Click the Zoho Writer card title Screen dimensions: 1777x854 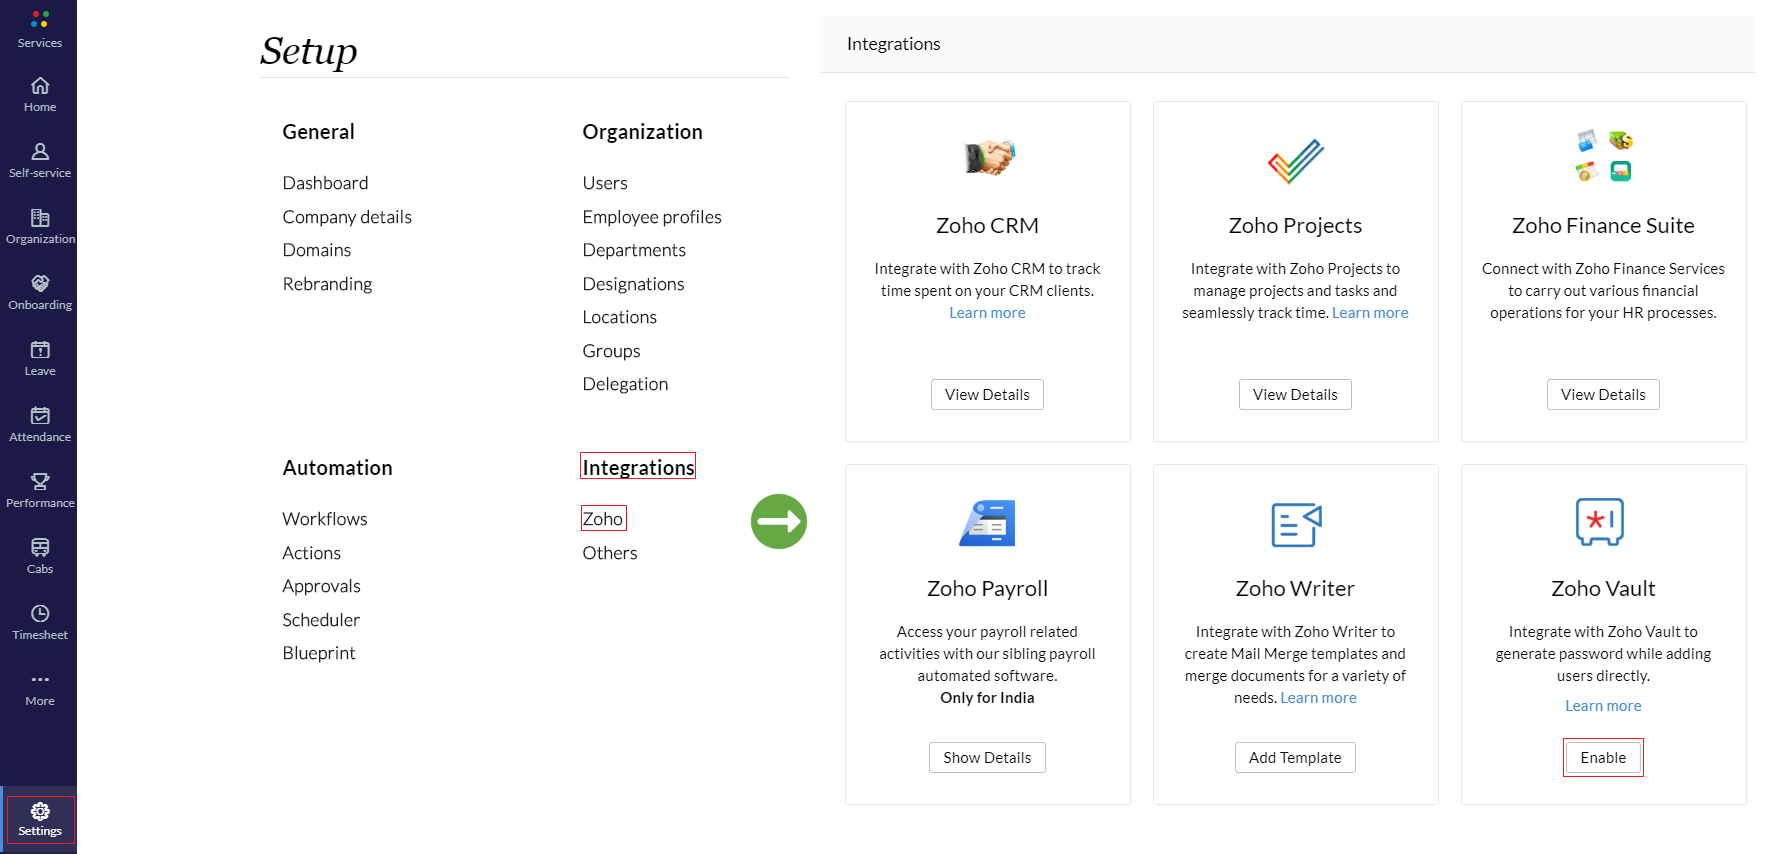1295,589
